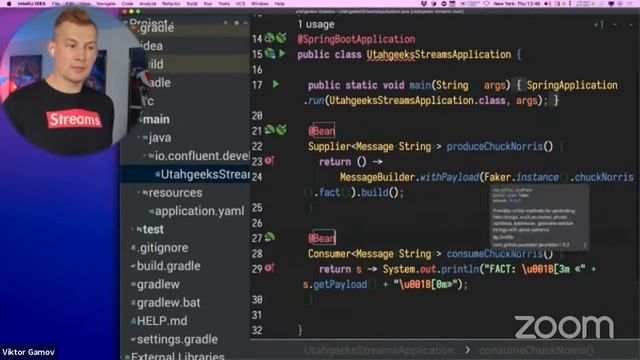Collapse the java folder in project tree
Screen dimensions: 640x360
coord(139,138)
